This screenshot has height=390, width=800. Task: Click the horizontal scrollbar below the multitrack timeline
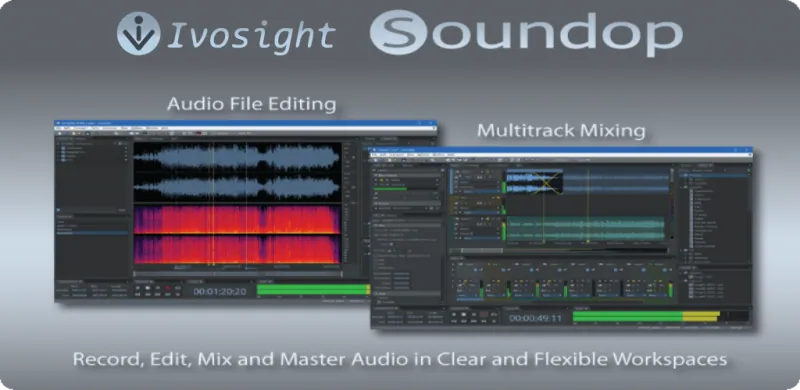pyautogui.click(x=559, y=251)
